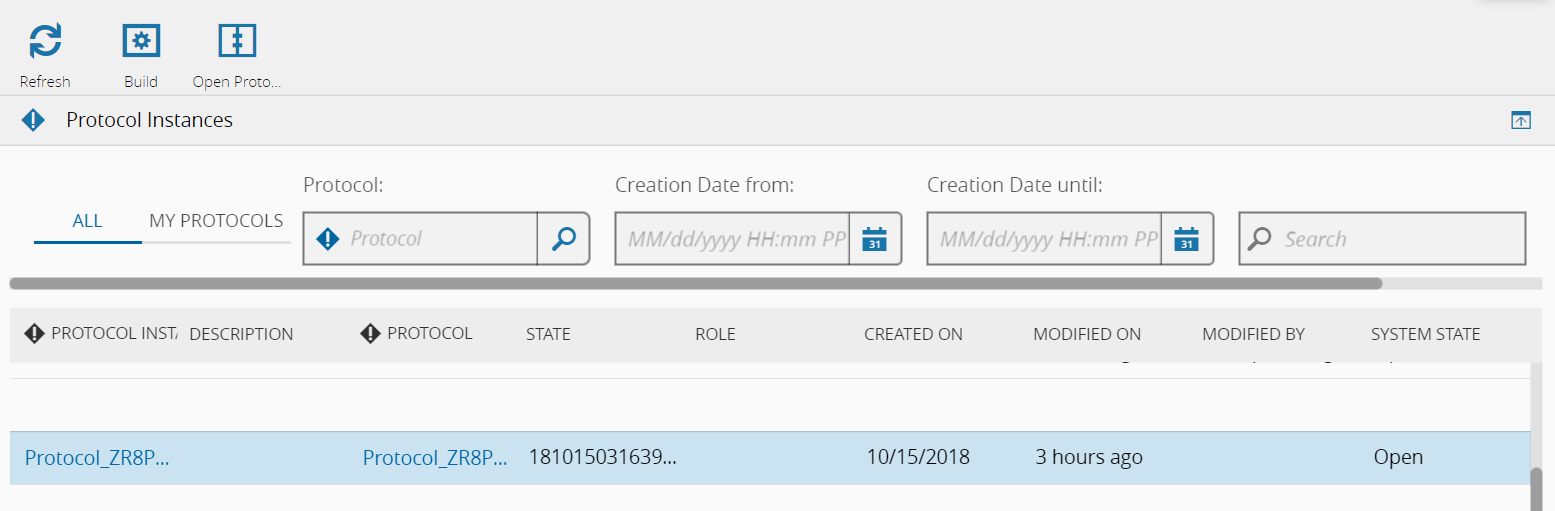Click the Protocol filter input field

coord(440,239)
